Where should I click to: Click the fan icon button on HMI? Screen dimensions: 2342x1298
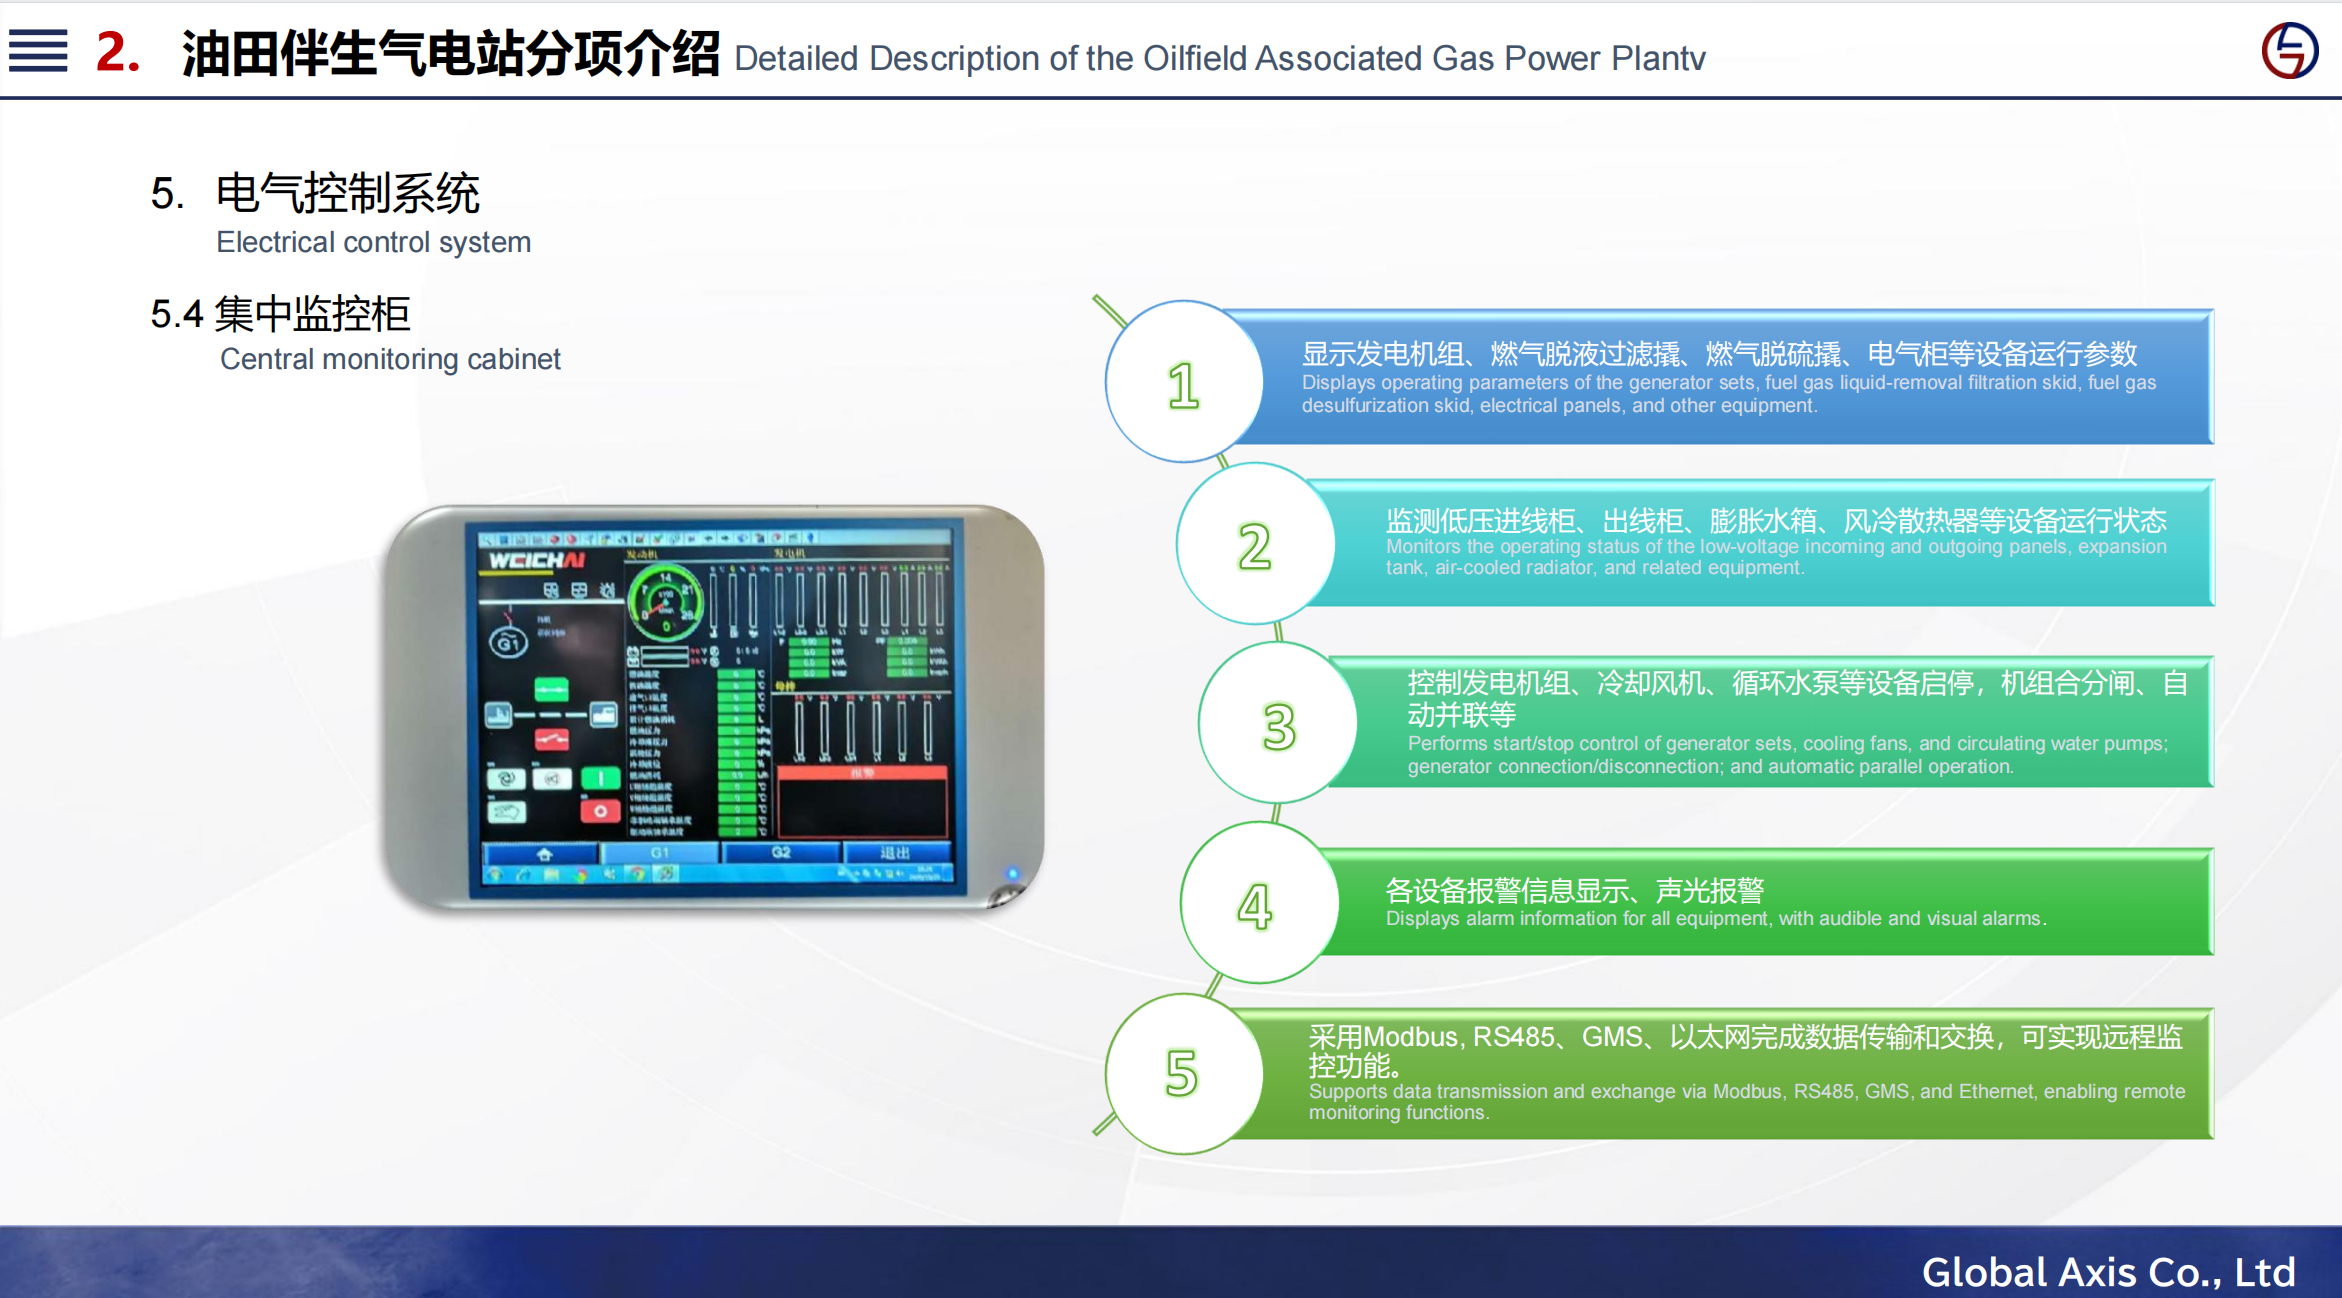coord(506,778)
